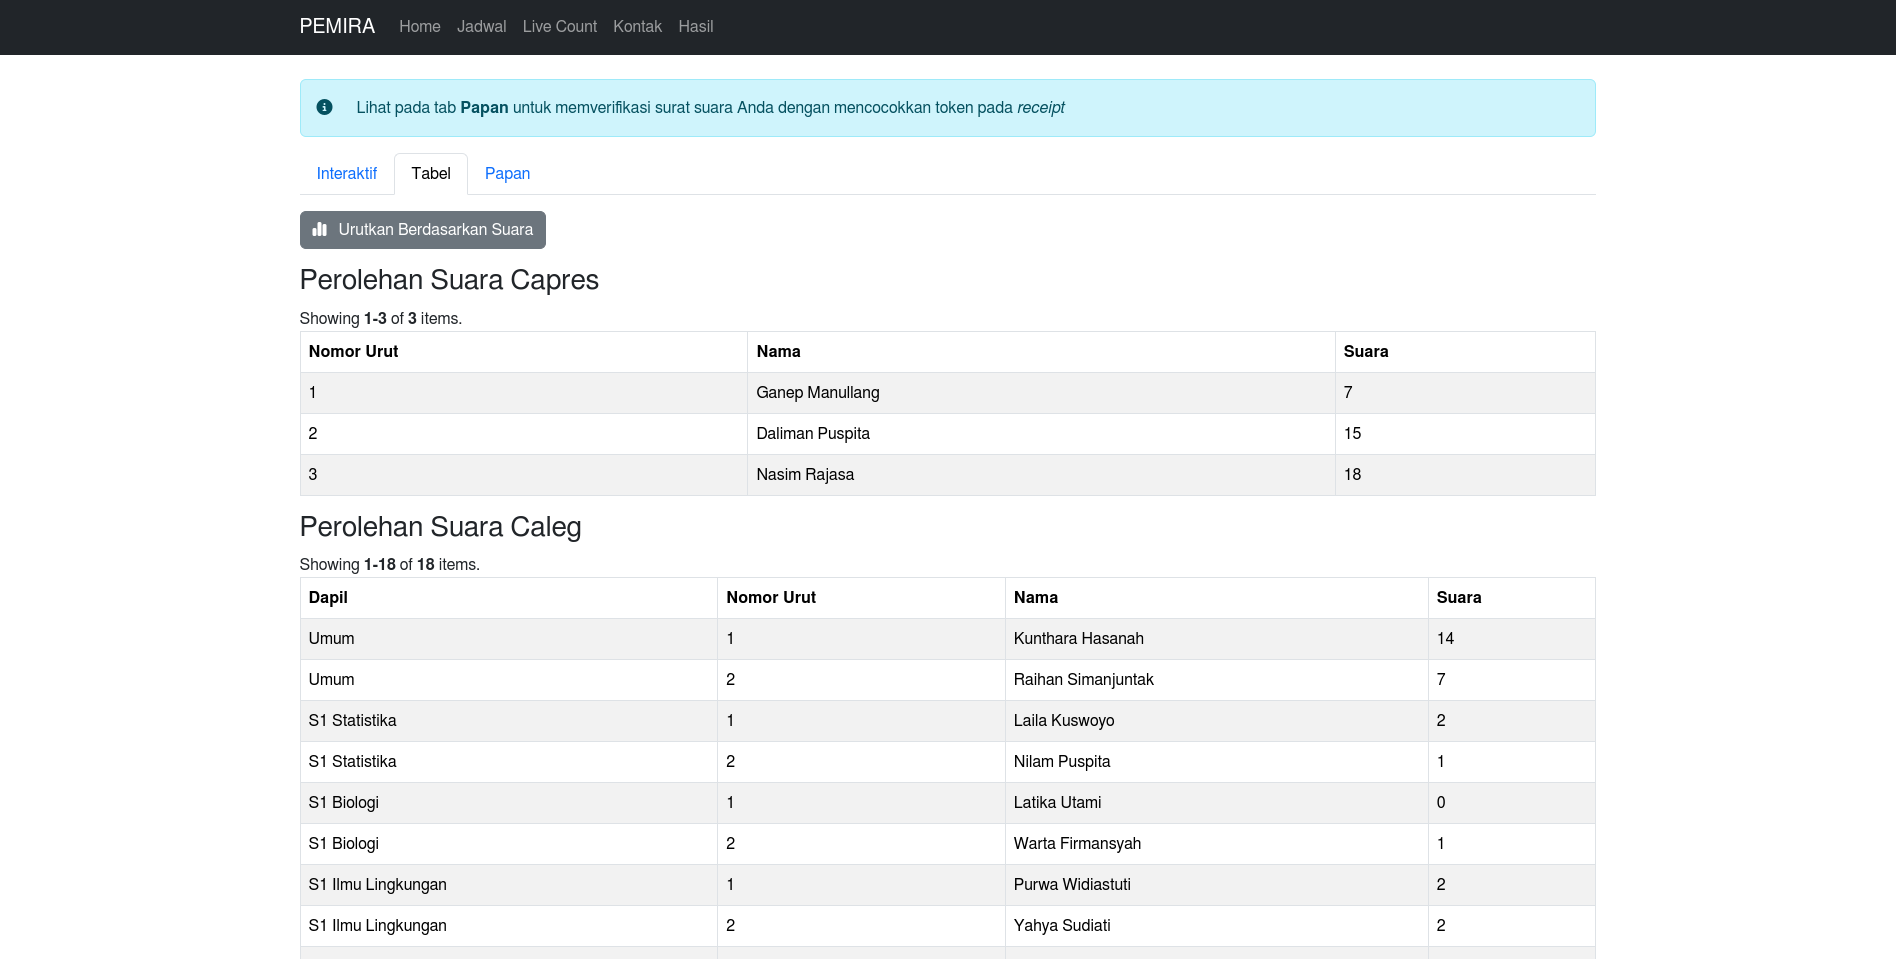Viewport: 1896px width, 959px height.
Task: Click the bar chart icon on the sort button
Action: pos(320,229)
